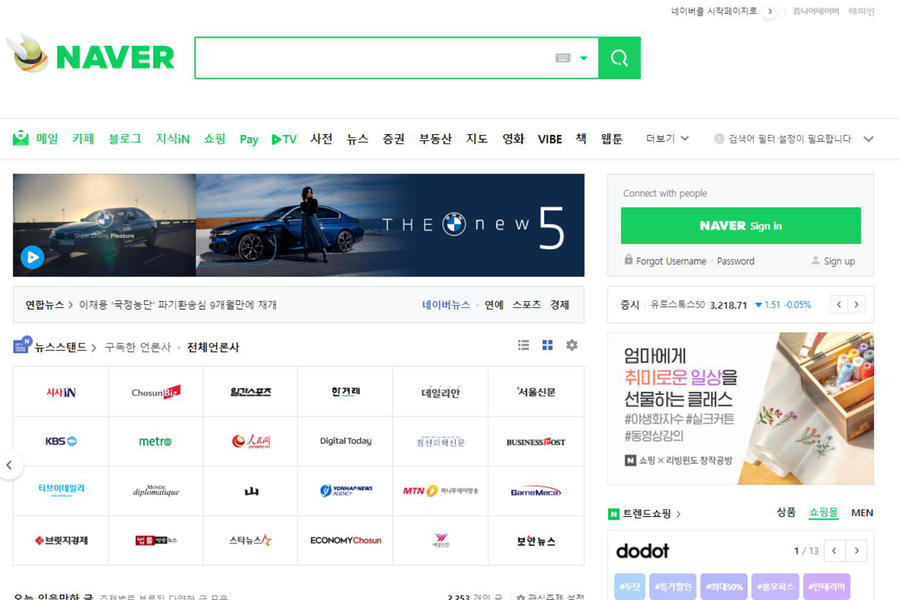Show next stock index item
This screenshot has width=900, height=600.
[856, 305]
